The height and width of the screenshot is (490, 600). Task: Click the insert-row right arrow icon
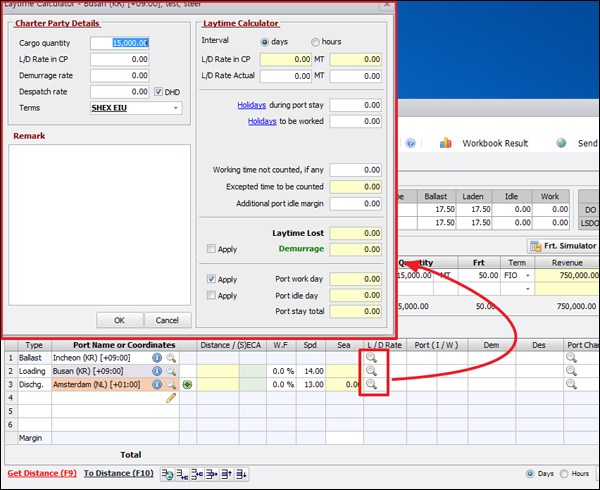[212, 474]
